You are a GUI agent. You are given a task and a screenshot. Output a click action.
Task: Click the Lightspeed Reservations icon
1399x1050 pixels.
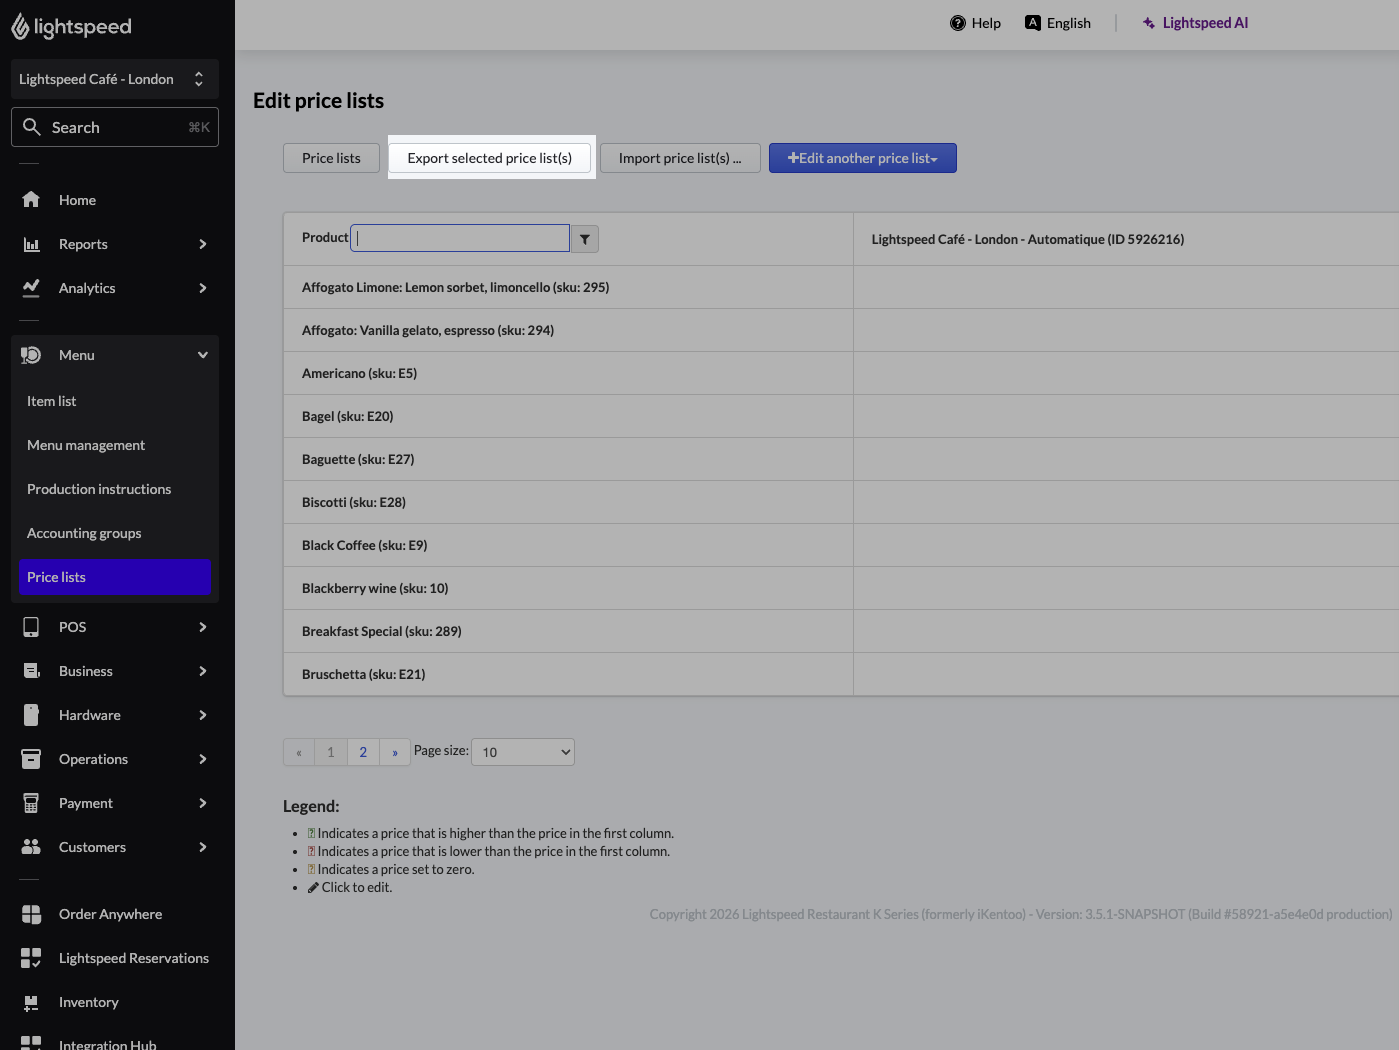(x=31, y=958)
